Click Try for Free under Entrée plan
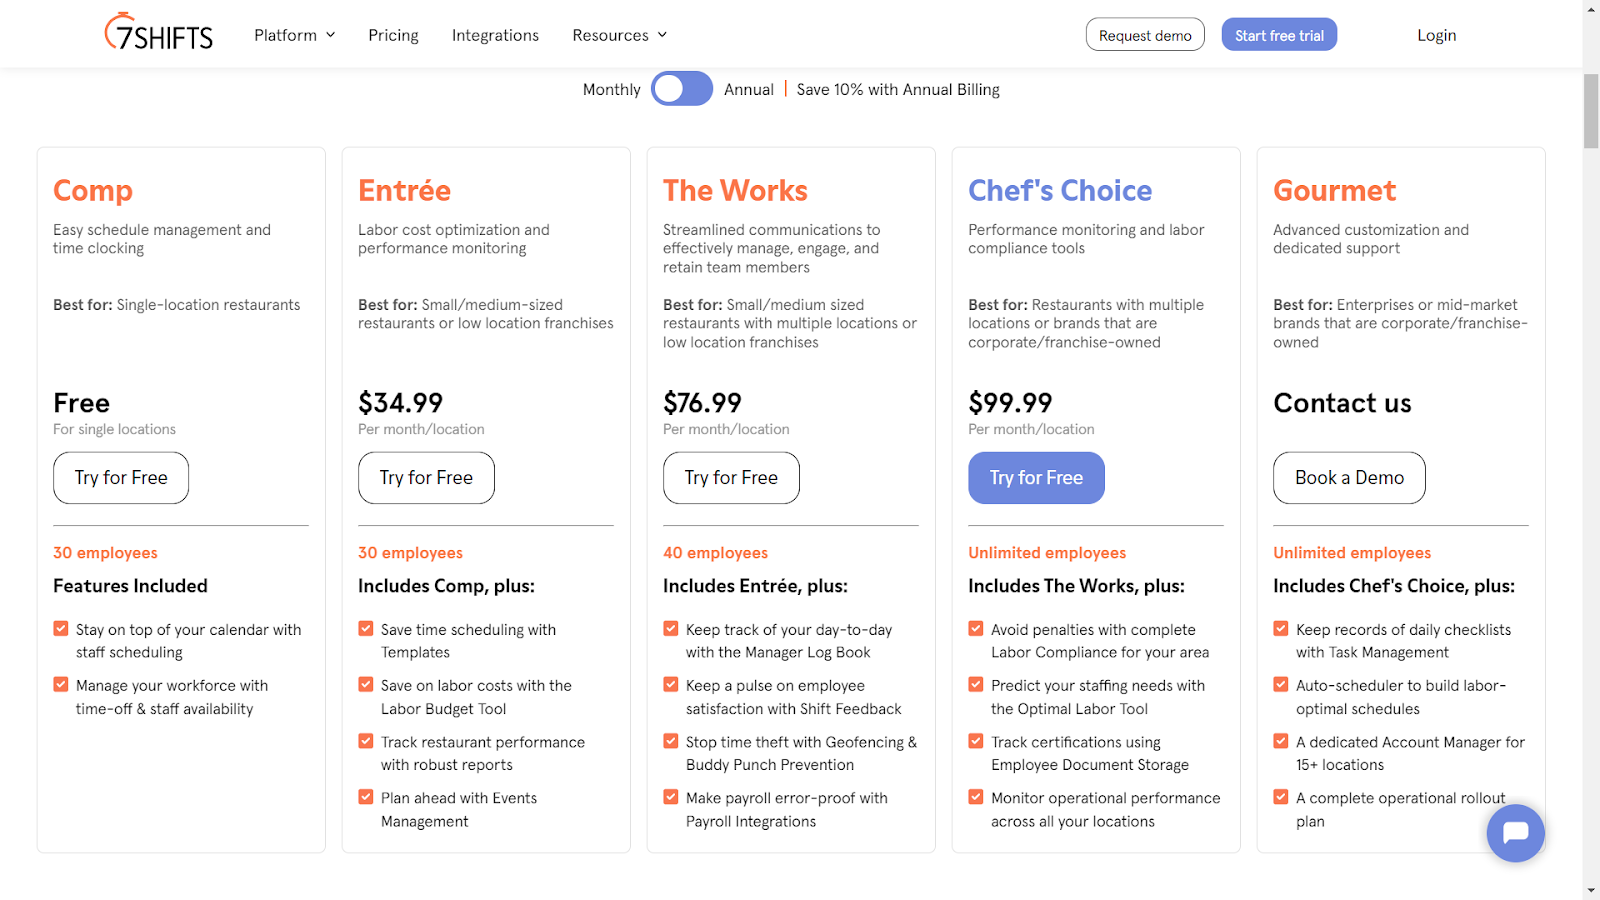The width and height of the screenshot is (1600, 900). (x=426, y=477)
